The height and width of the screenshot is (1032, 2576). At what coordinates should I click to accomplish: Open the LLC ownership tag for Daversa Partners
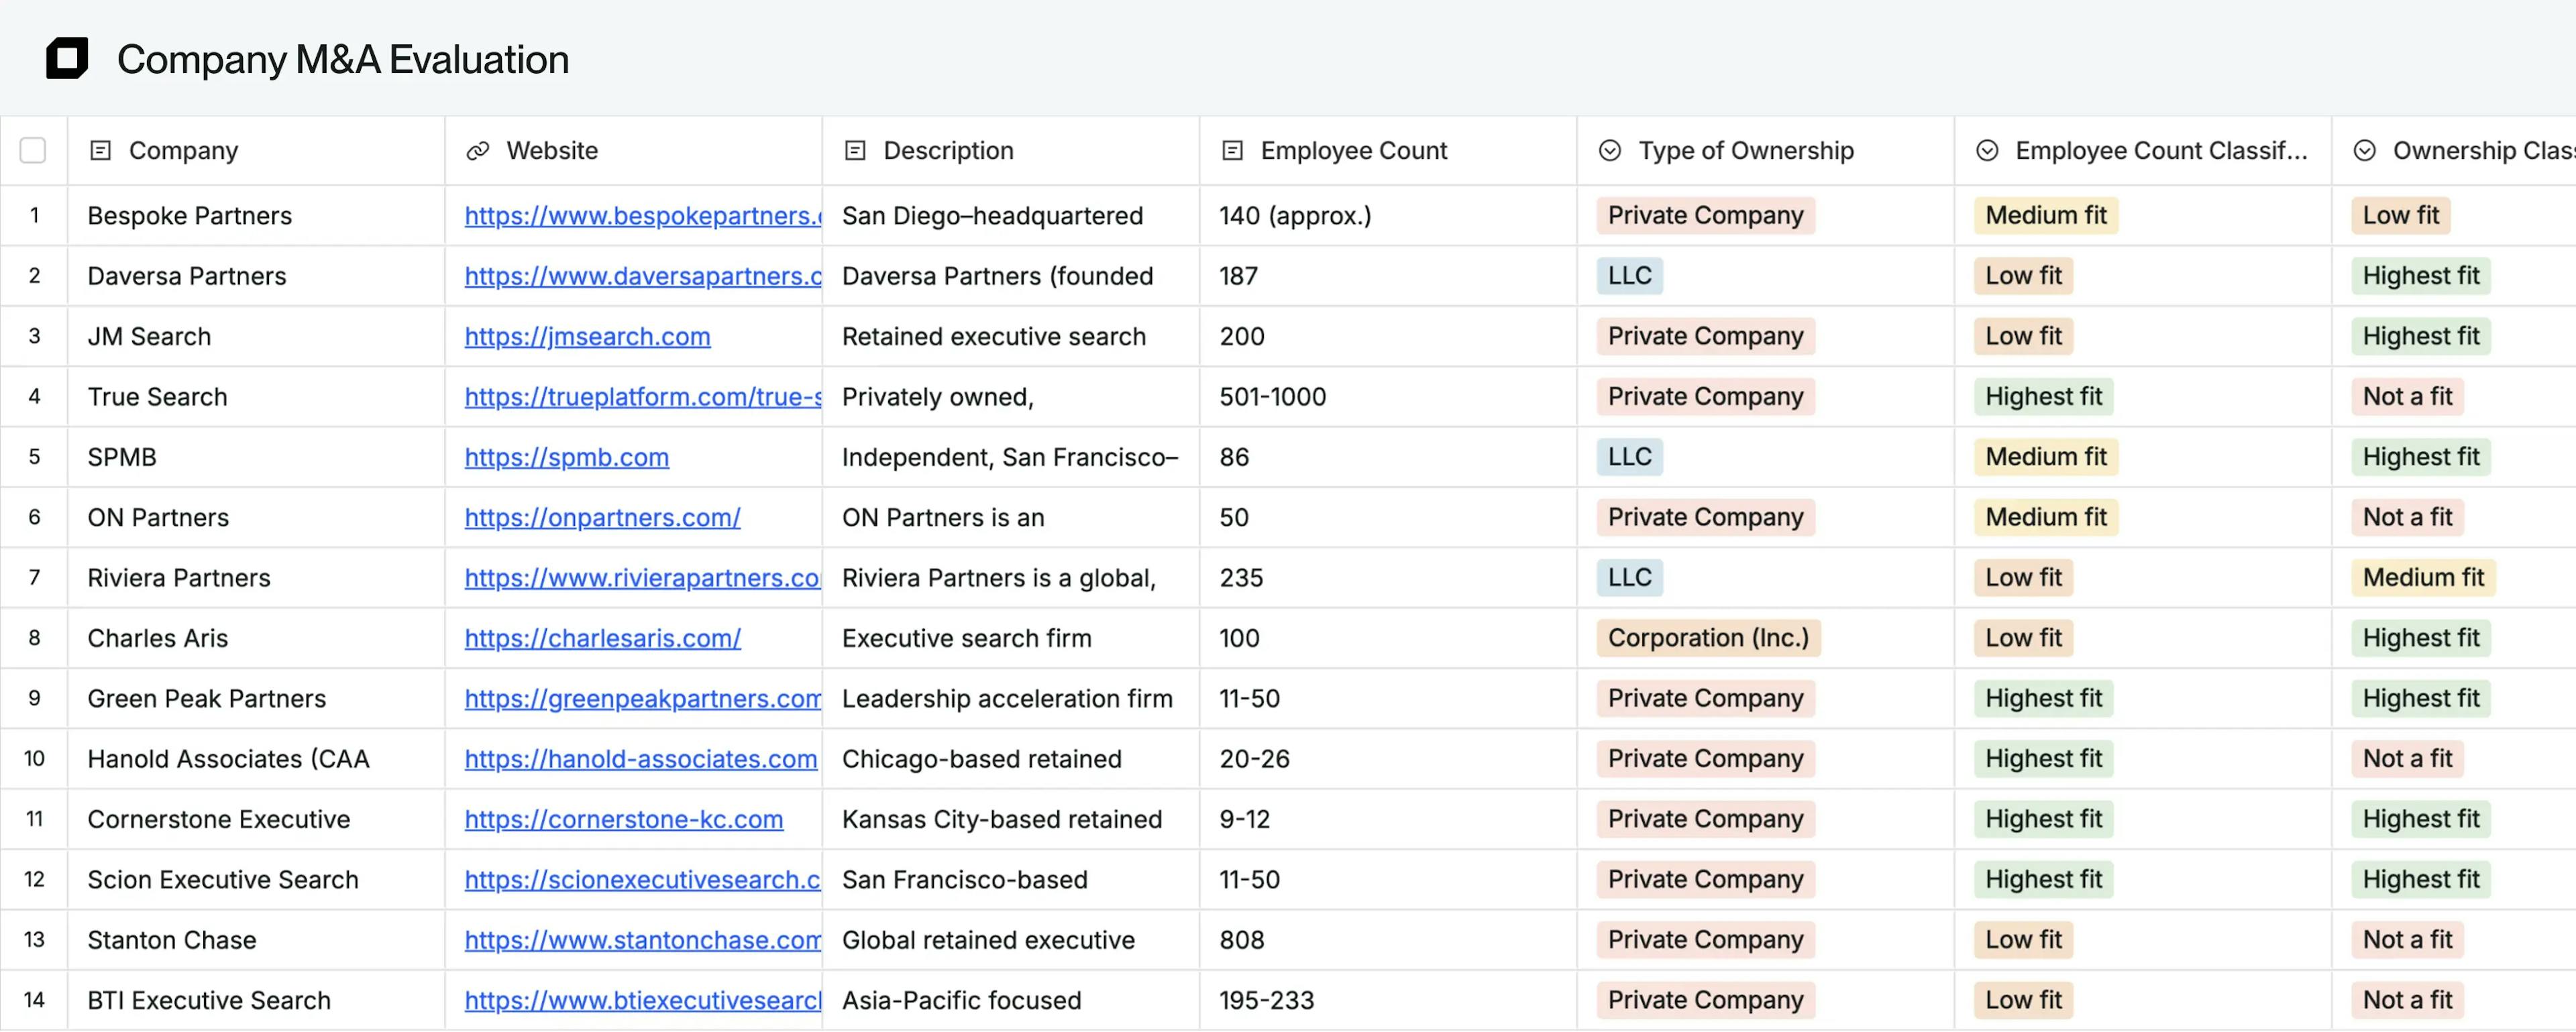click(x=1629, y=276)
